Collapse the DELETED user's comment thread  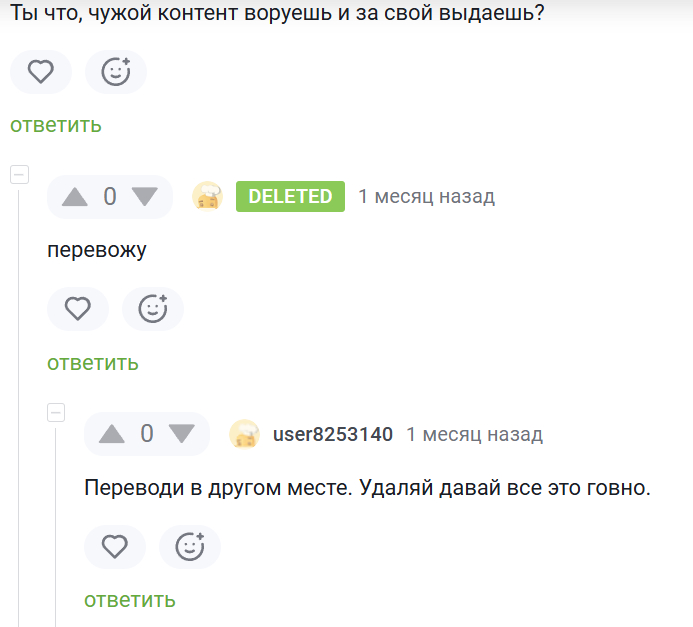click(19, 175)
